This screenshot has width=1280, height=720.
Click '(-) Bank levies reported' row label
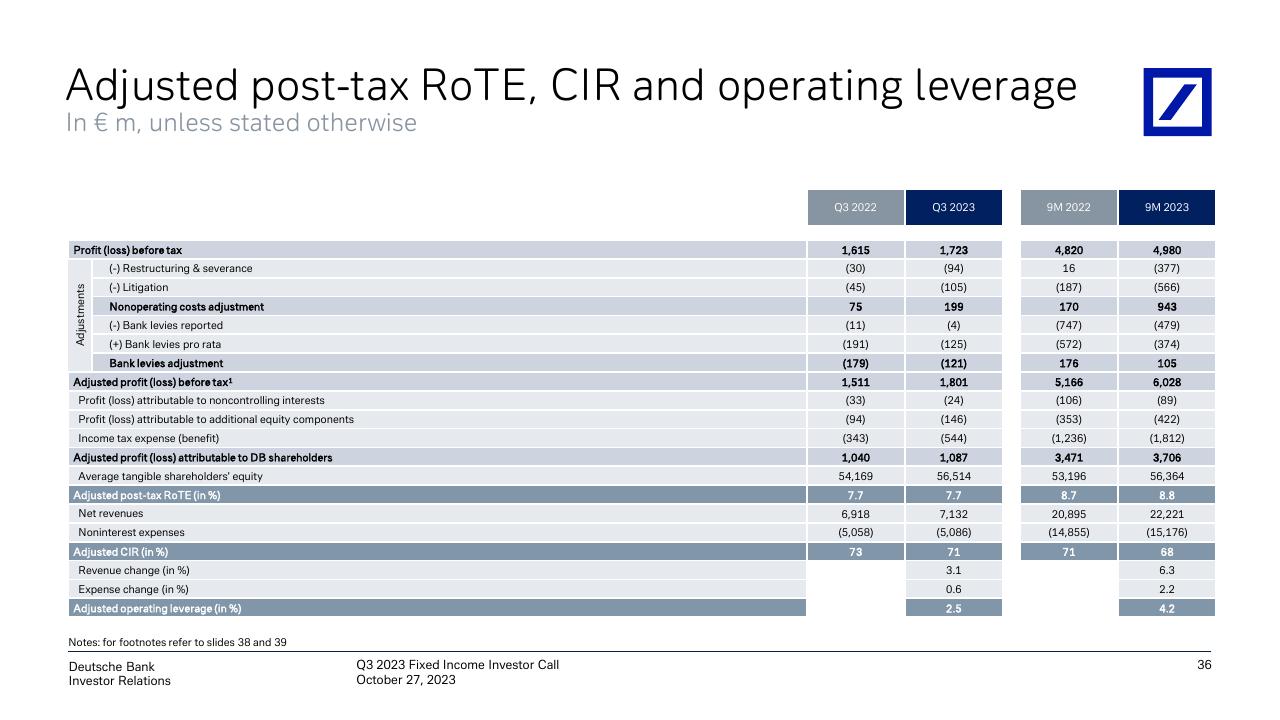click(166, 325)
